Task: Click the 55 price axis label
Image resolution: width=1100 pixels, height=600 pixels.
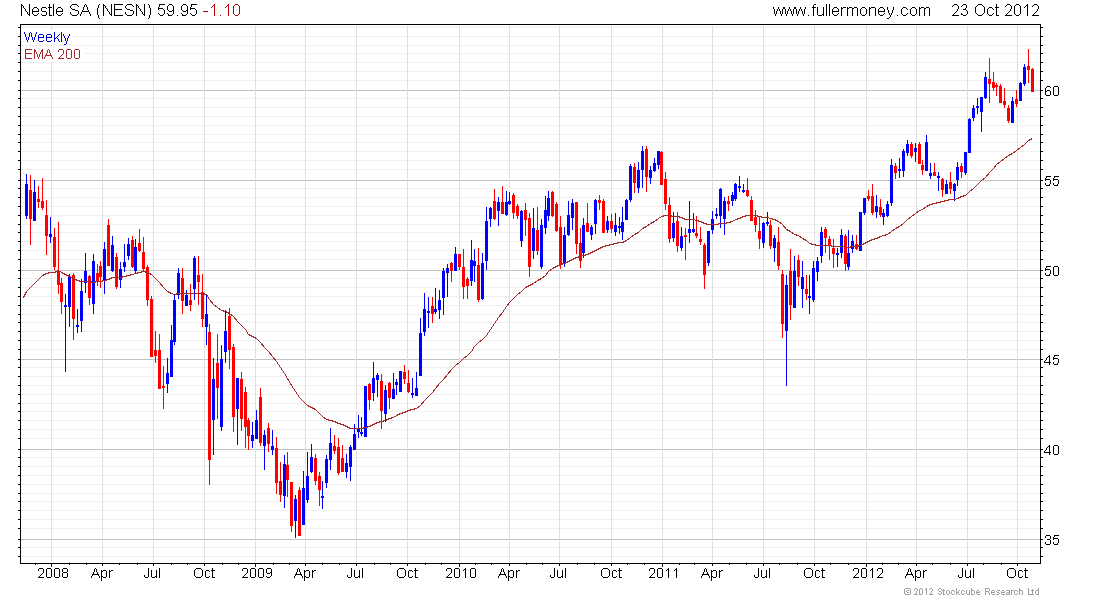Action: pos(1052,181)
